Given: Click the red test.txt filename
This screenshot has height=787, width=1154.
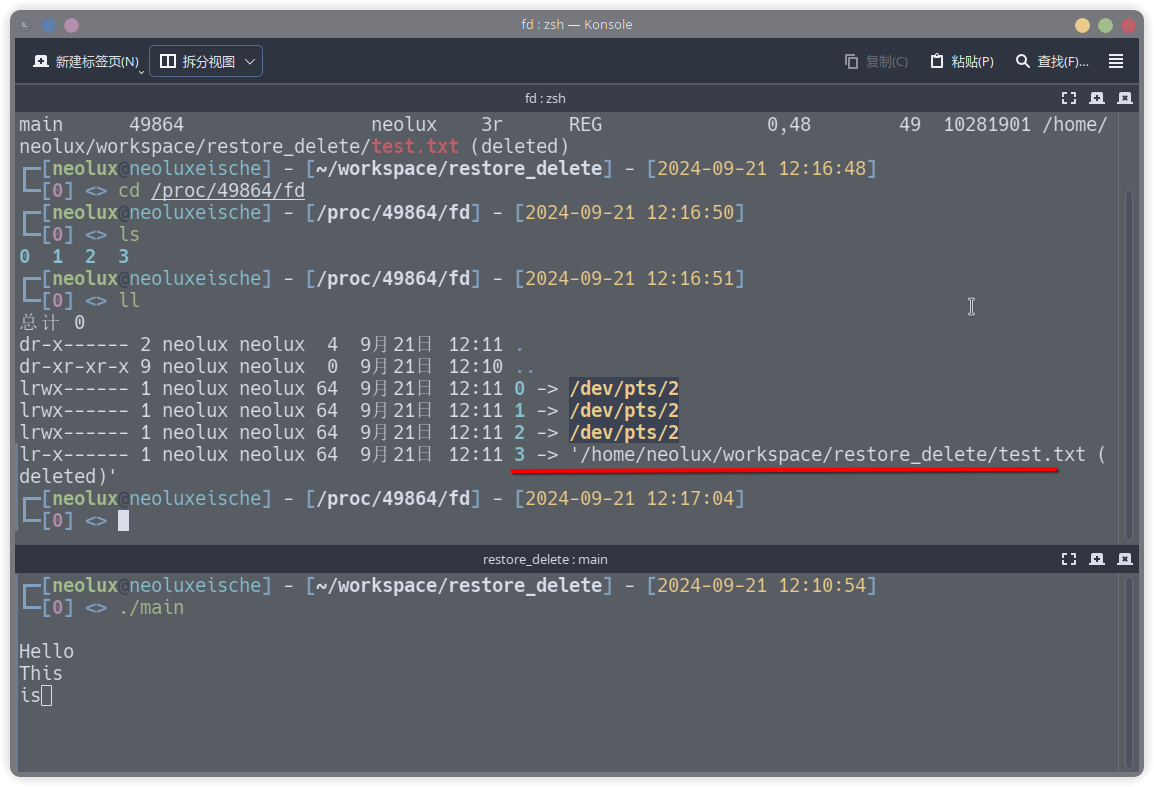Looking at the screenshot, I should 415,147.
